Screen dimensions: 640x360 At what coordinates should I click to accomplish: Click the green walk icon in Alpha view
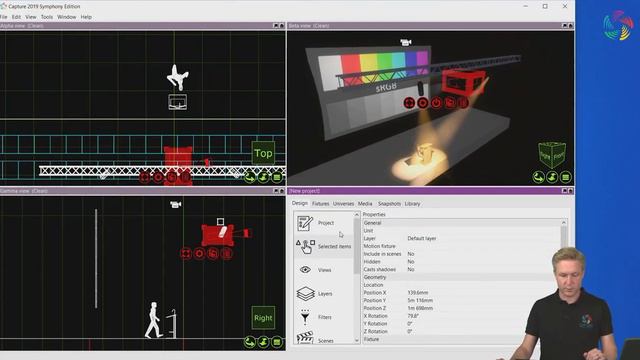coord(263,178)
